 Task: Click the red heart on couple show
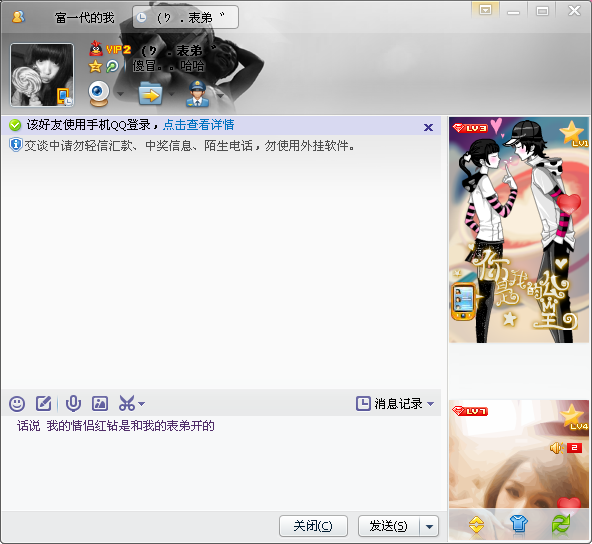569,205
